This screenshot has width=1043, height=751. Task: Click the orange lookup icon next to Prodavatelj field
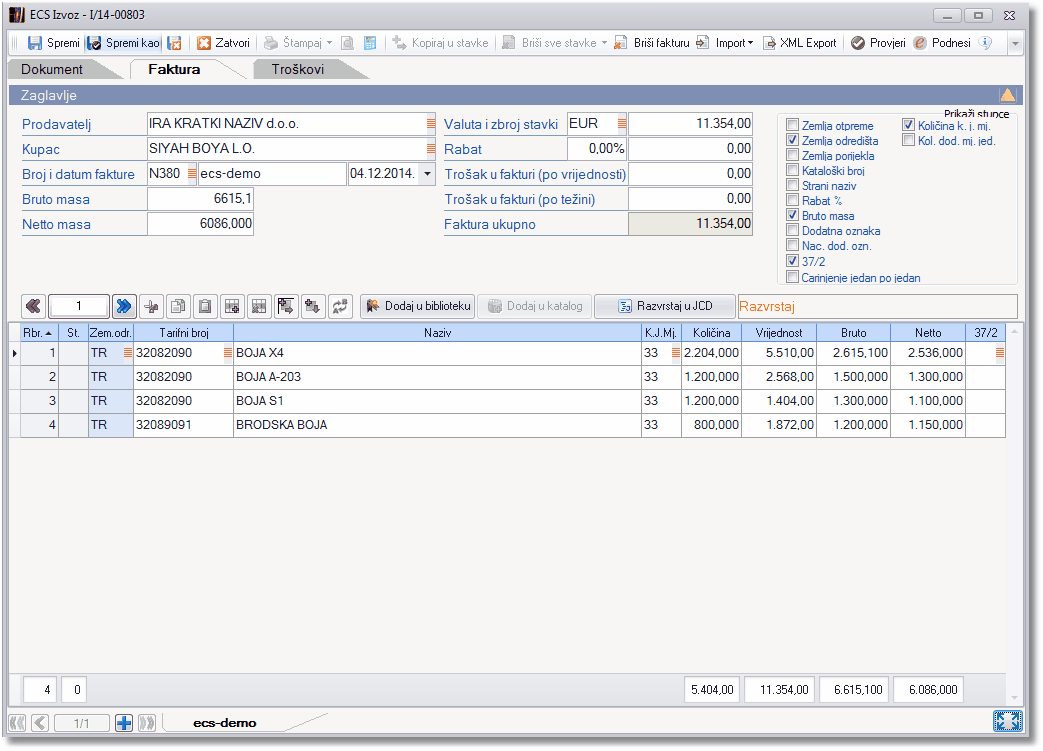pyautogui.click(x=431, y=124)
